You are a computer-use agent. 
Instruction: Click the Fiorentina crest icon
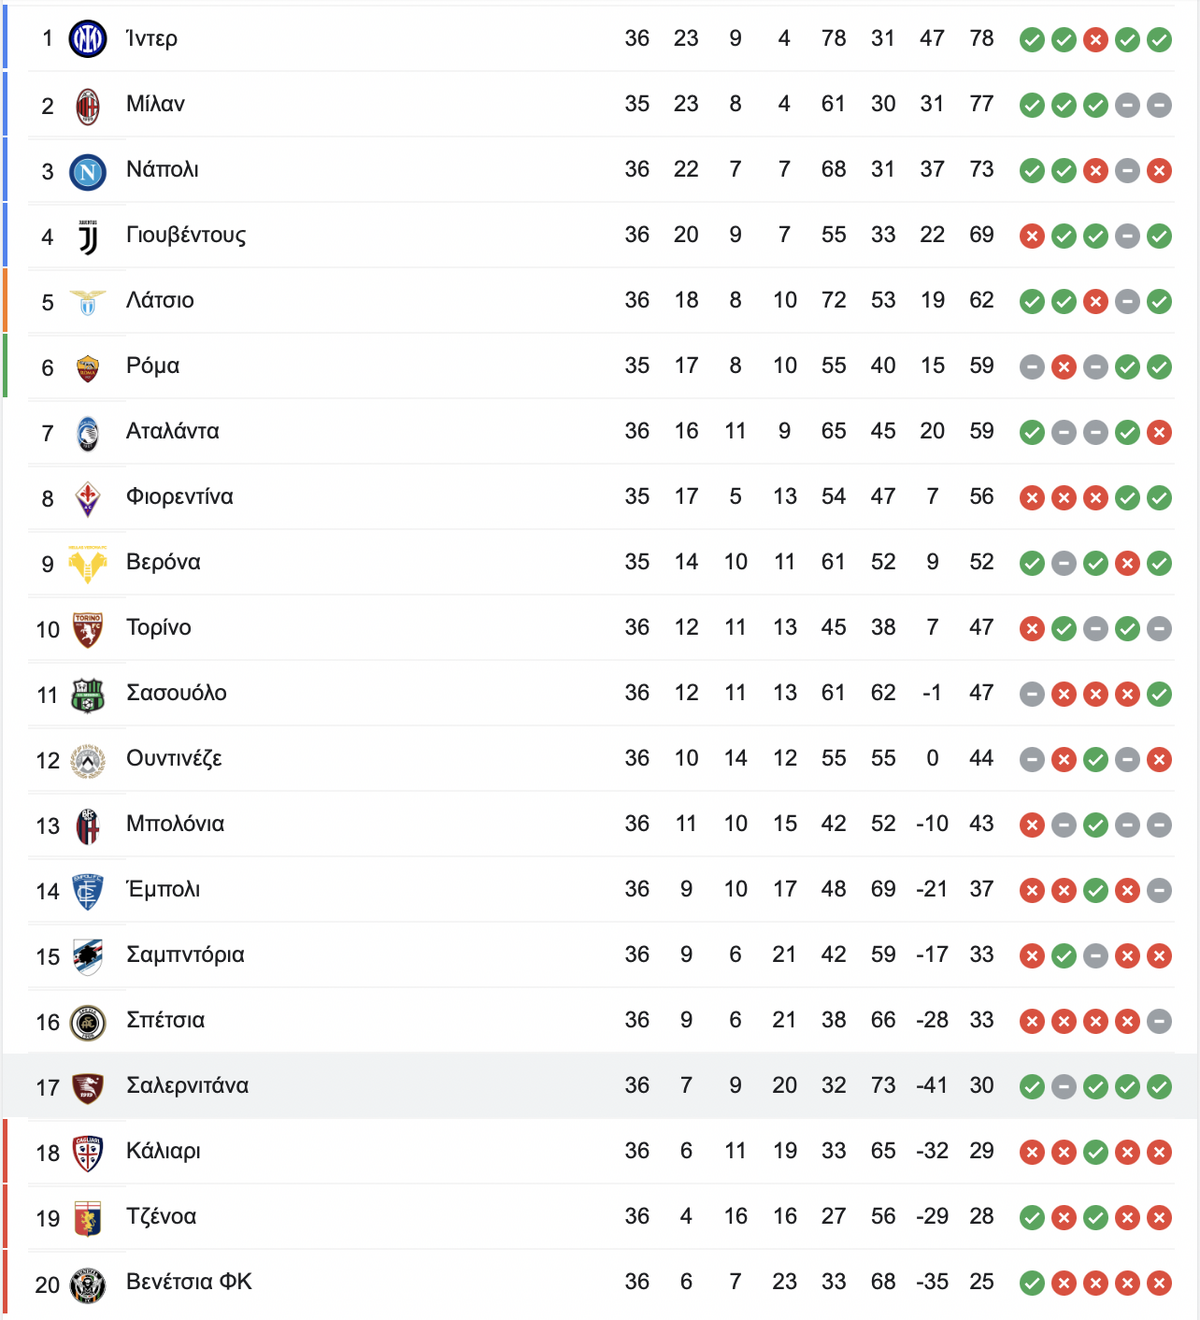point(88,498)
